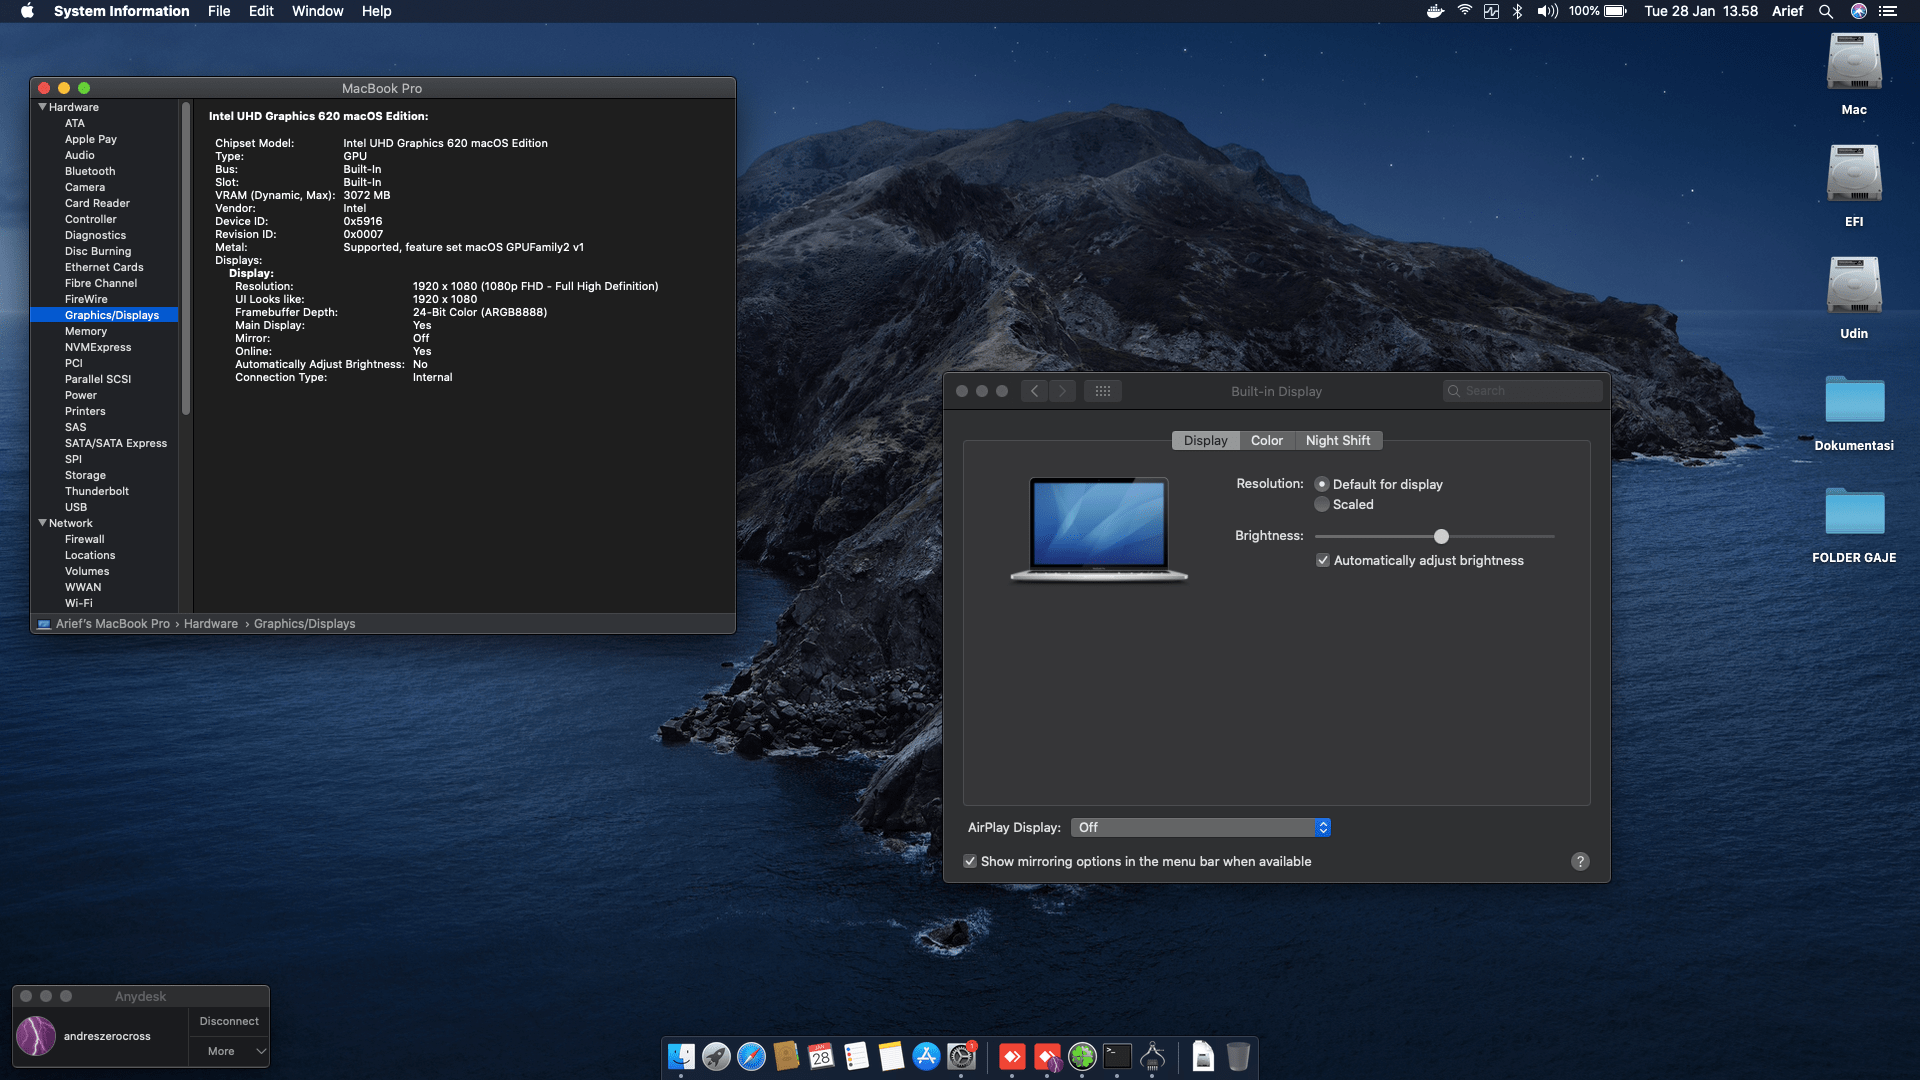
Task: Click the volume speaker icon in menu bar
Action: (x=1547, y=11)
